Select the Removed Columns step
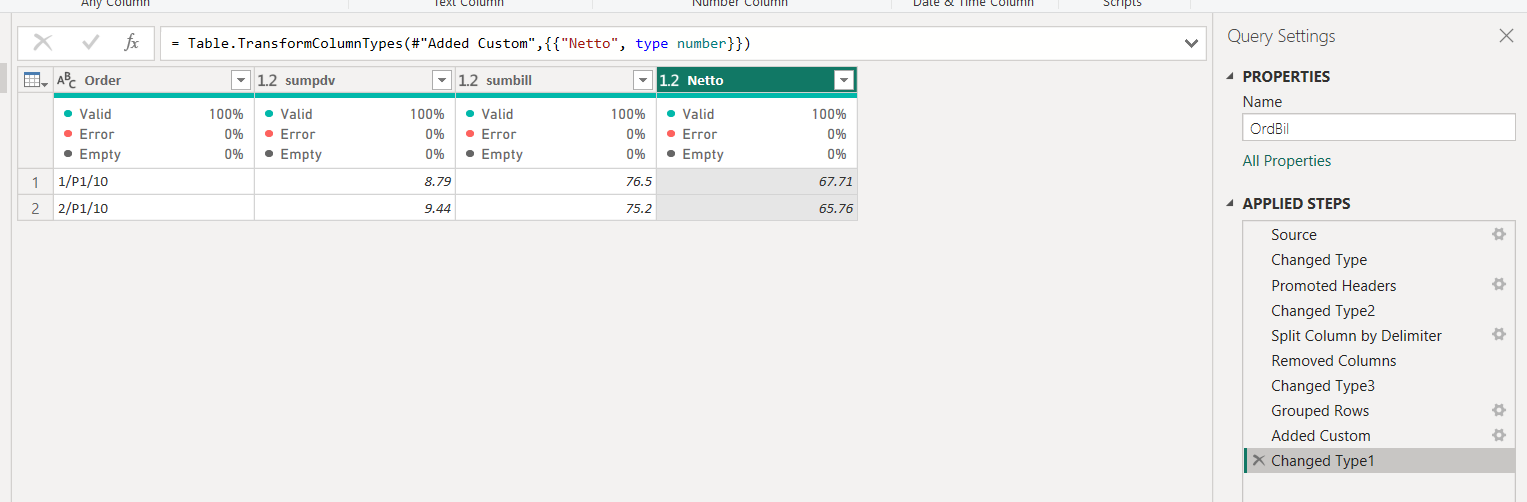1527x502 pixels. click(1379, 361)
